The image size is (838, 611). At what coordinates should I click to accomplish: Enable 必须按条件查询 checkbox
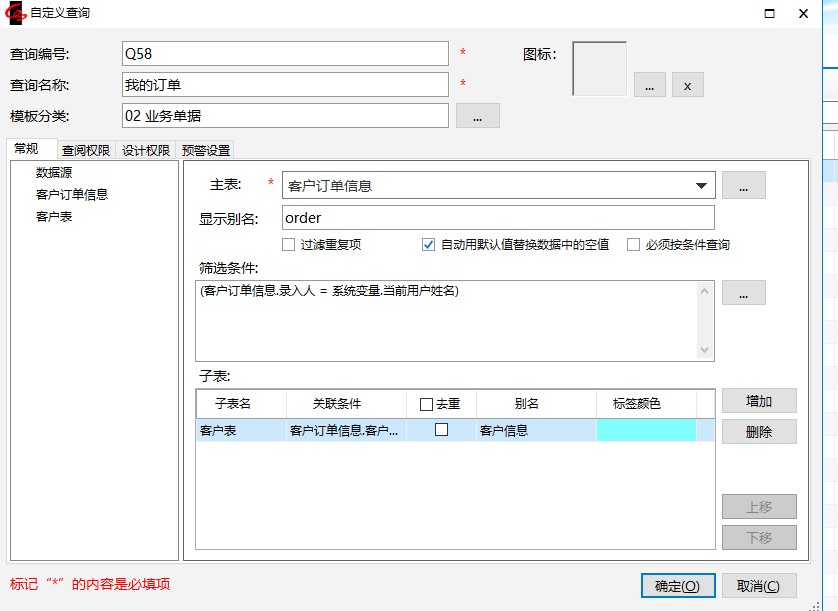[633, 245]
